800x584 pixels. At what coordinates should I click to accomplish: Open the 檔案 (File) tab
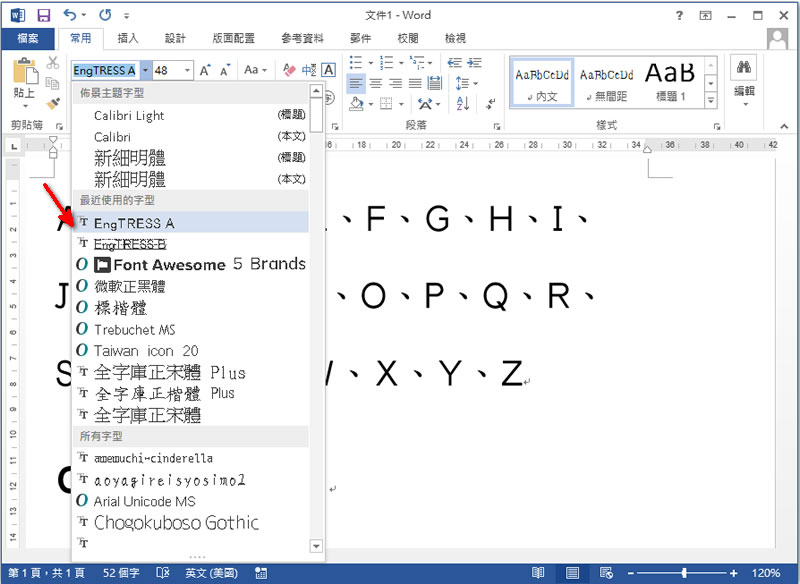pos(28,38)
